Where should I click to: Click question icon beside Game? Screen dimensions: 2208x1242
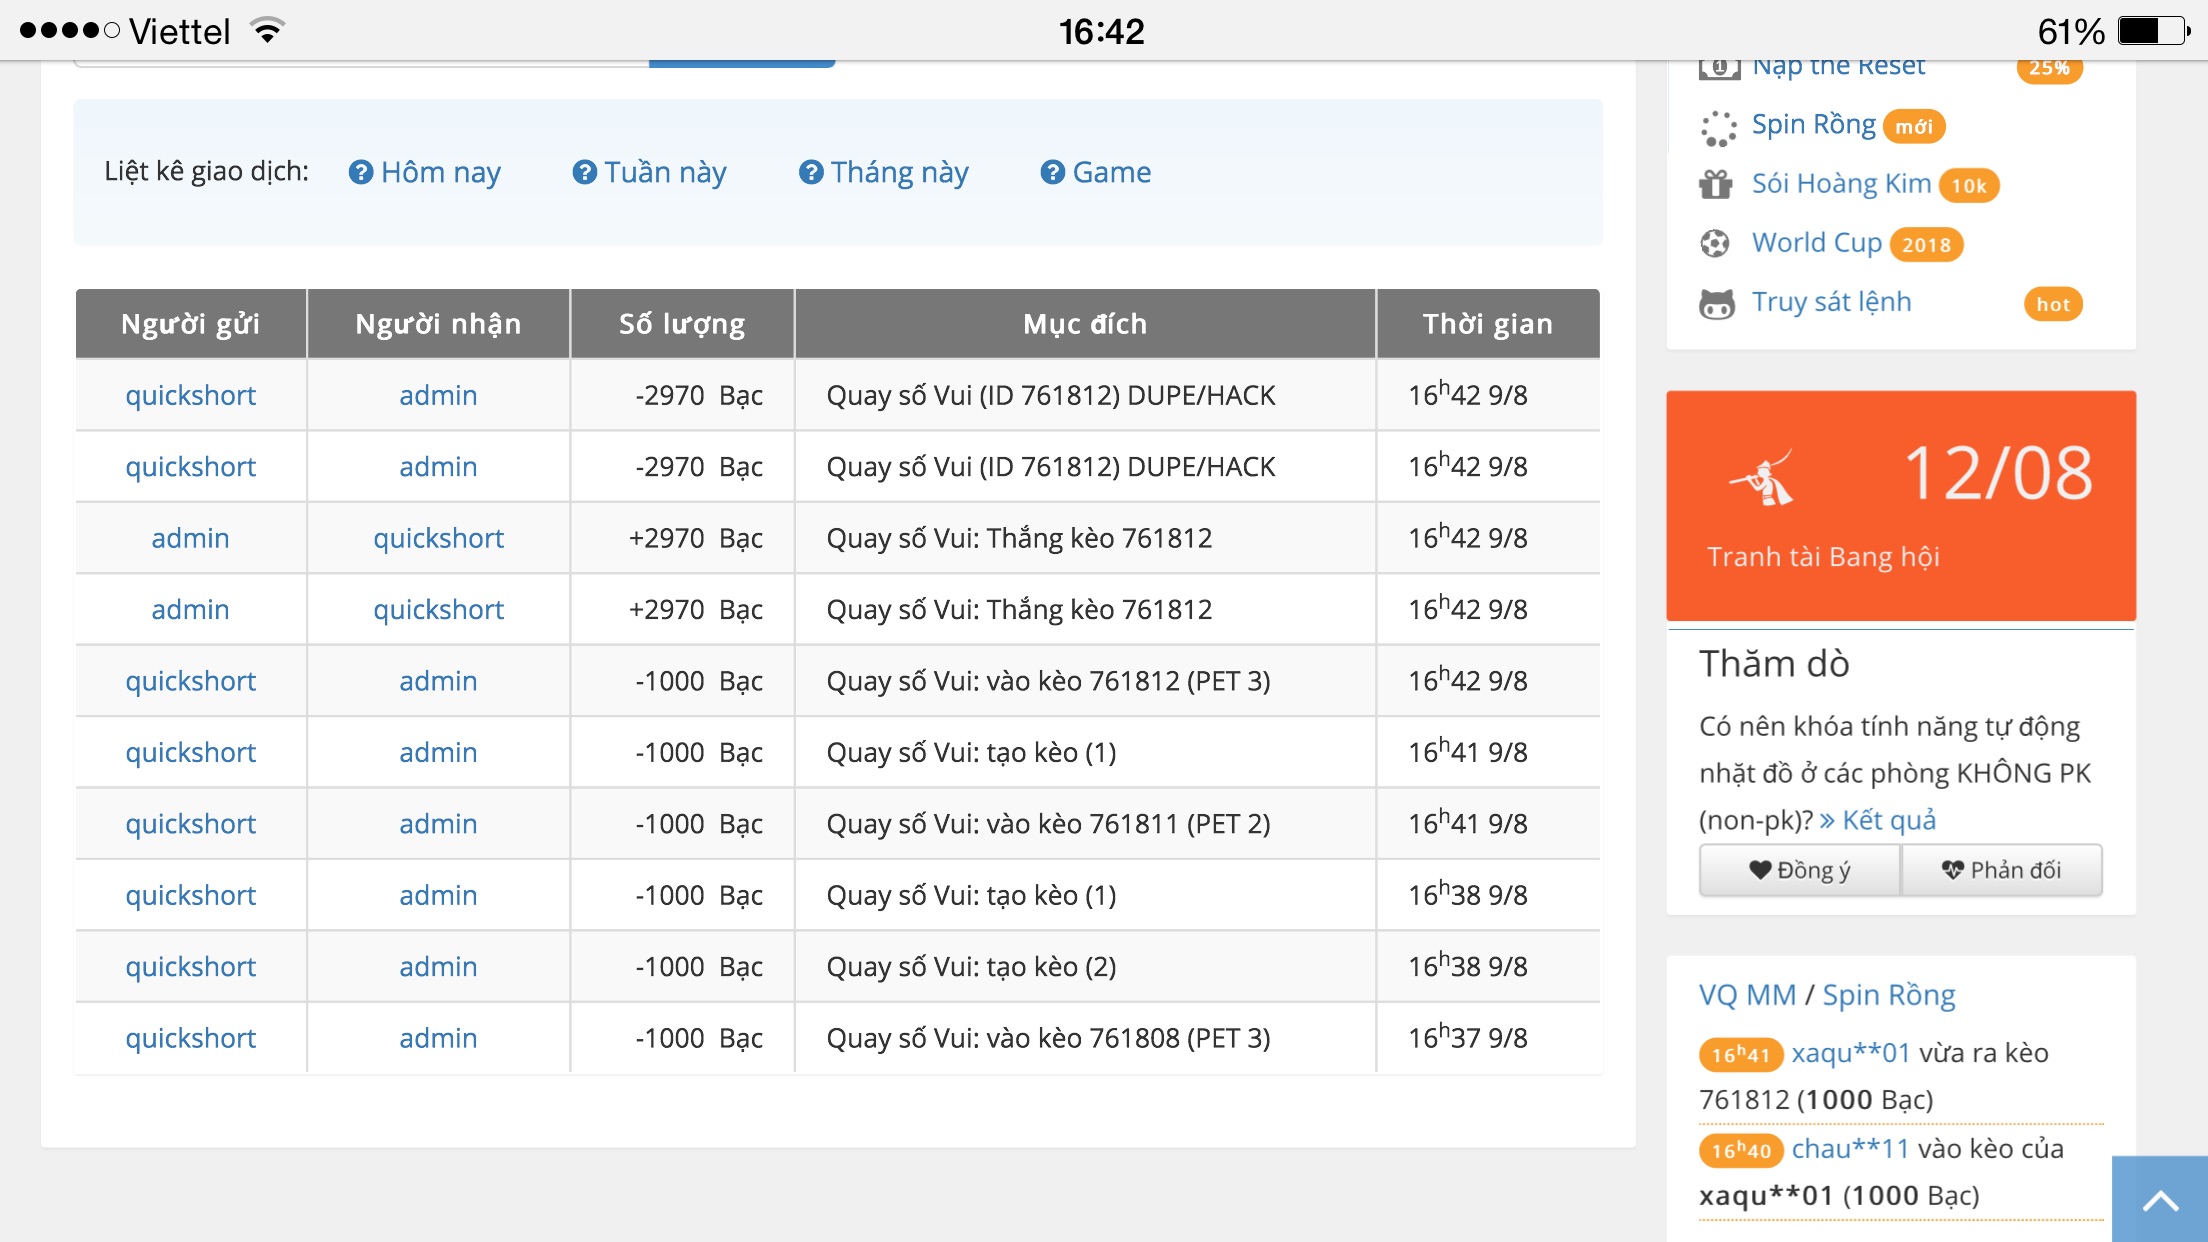coord(1052,173)
